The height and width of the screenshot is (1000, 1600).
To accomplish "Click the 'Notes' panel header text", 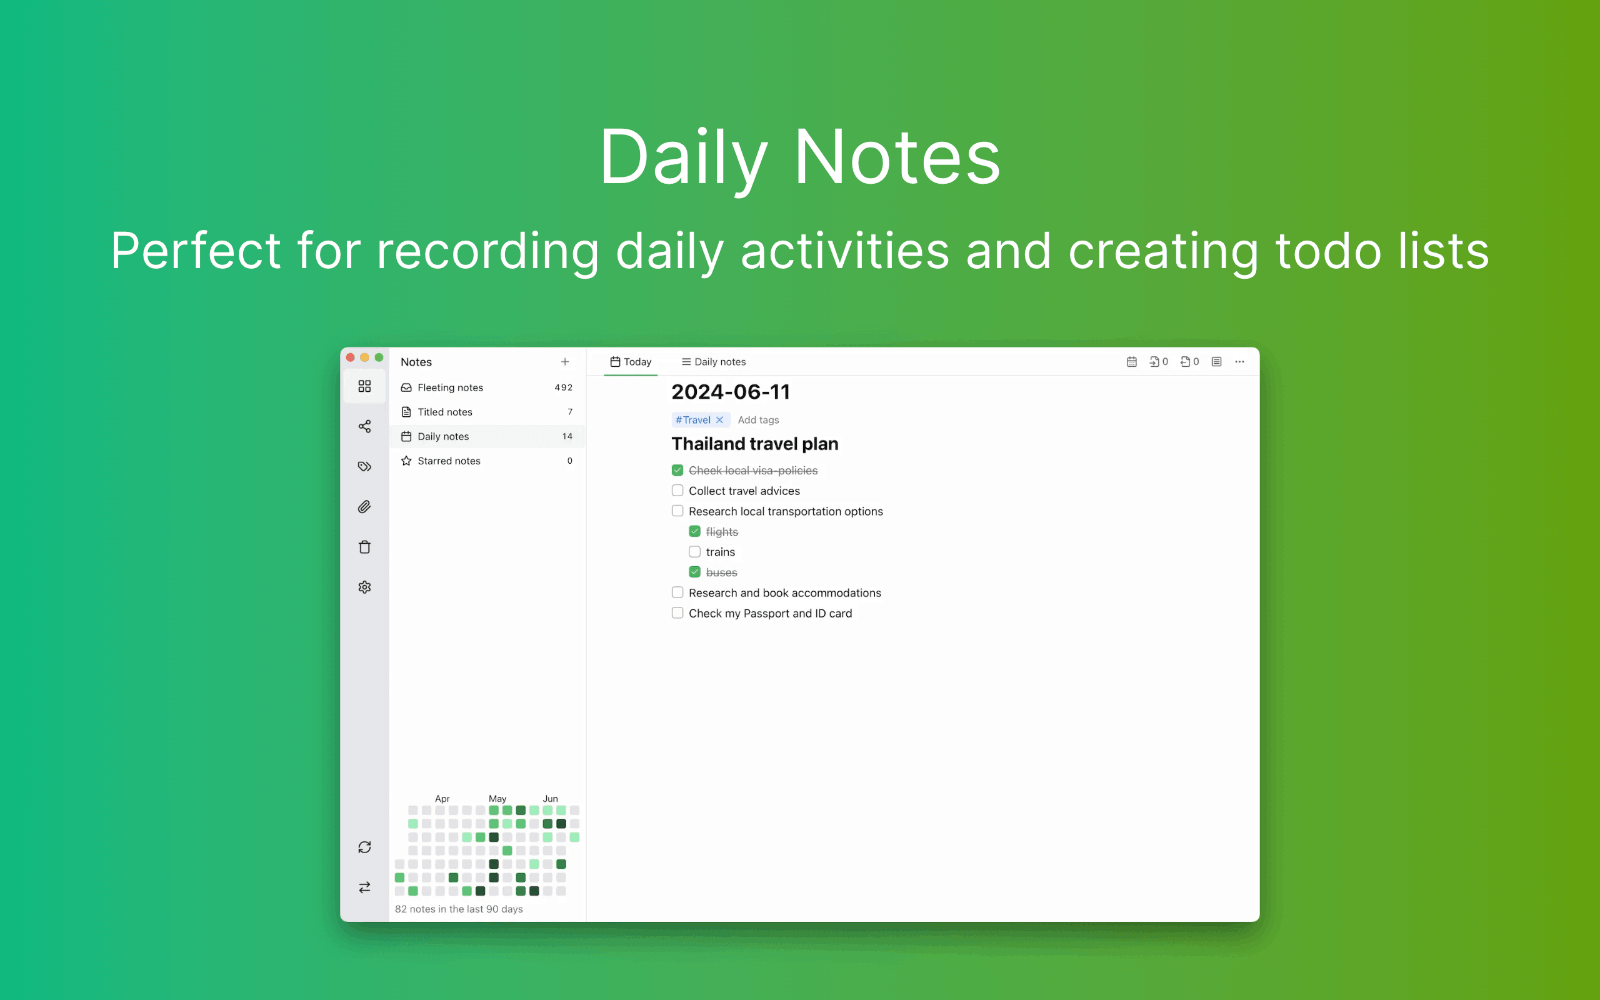I will click(416, 362).
